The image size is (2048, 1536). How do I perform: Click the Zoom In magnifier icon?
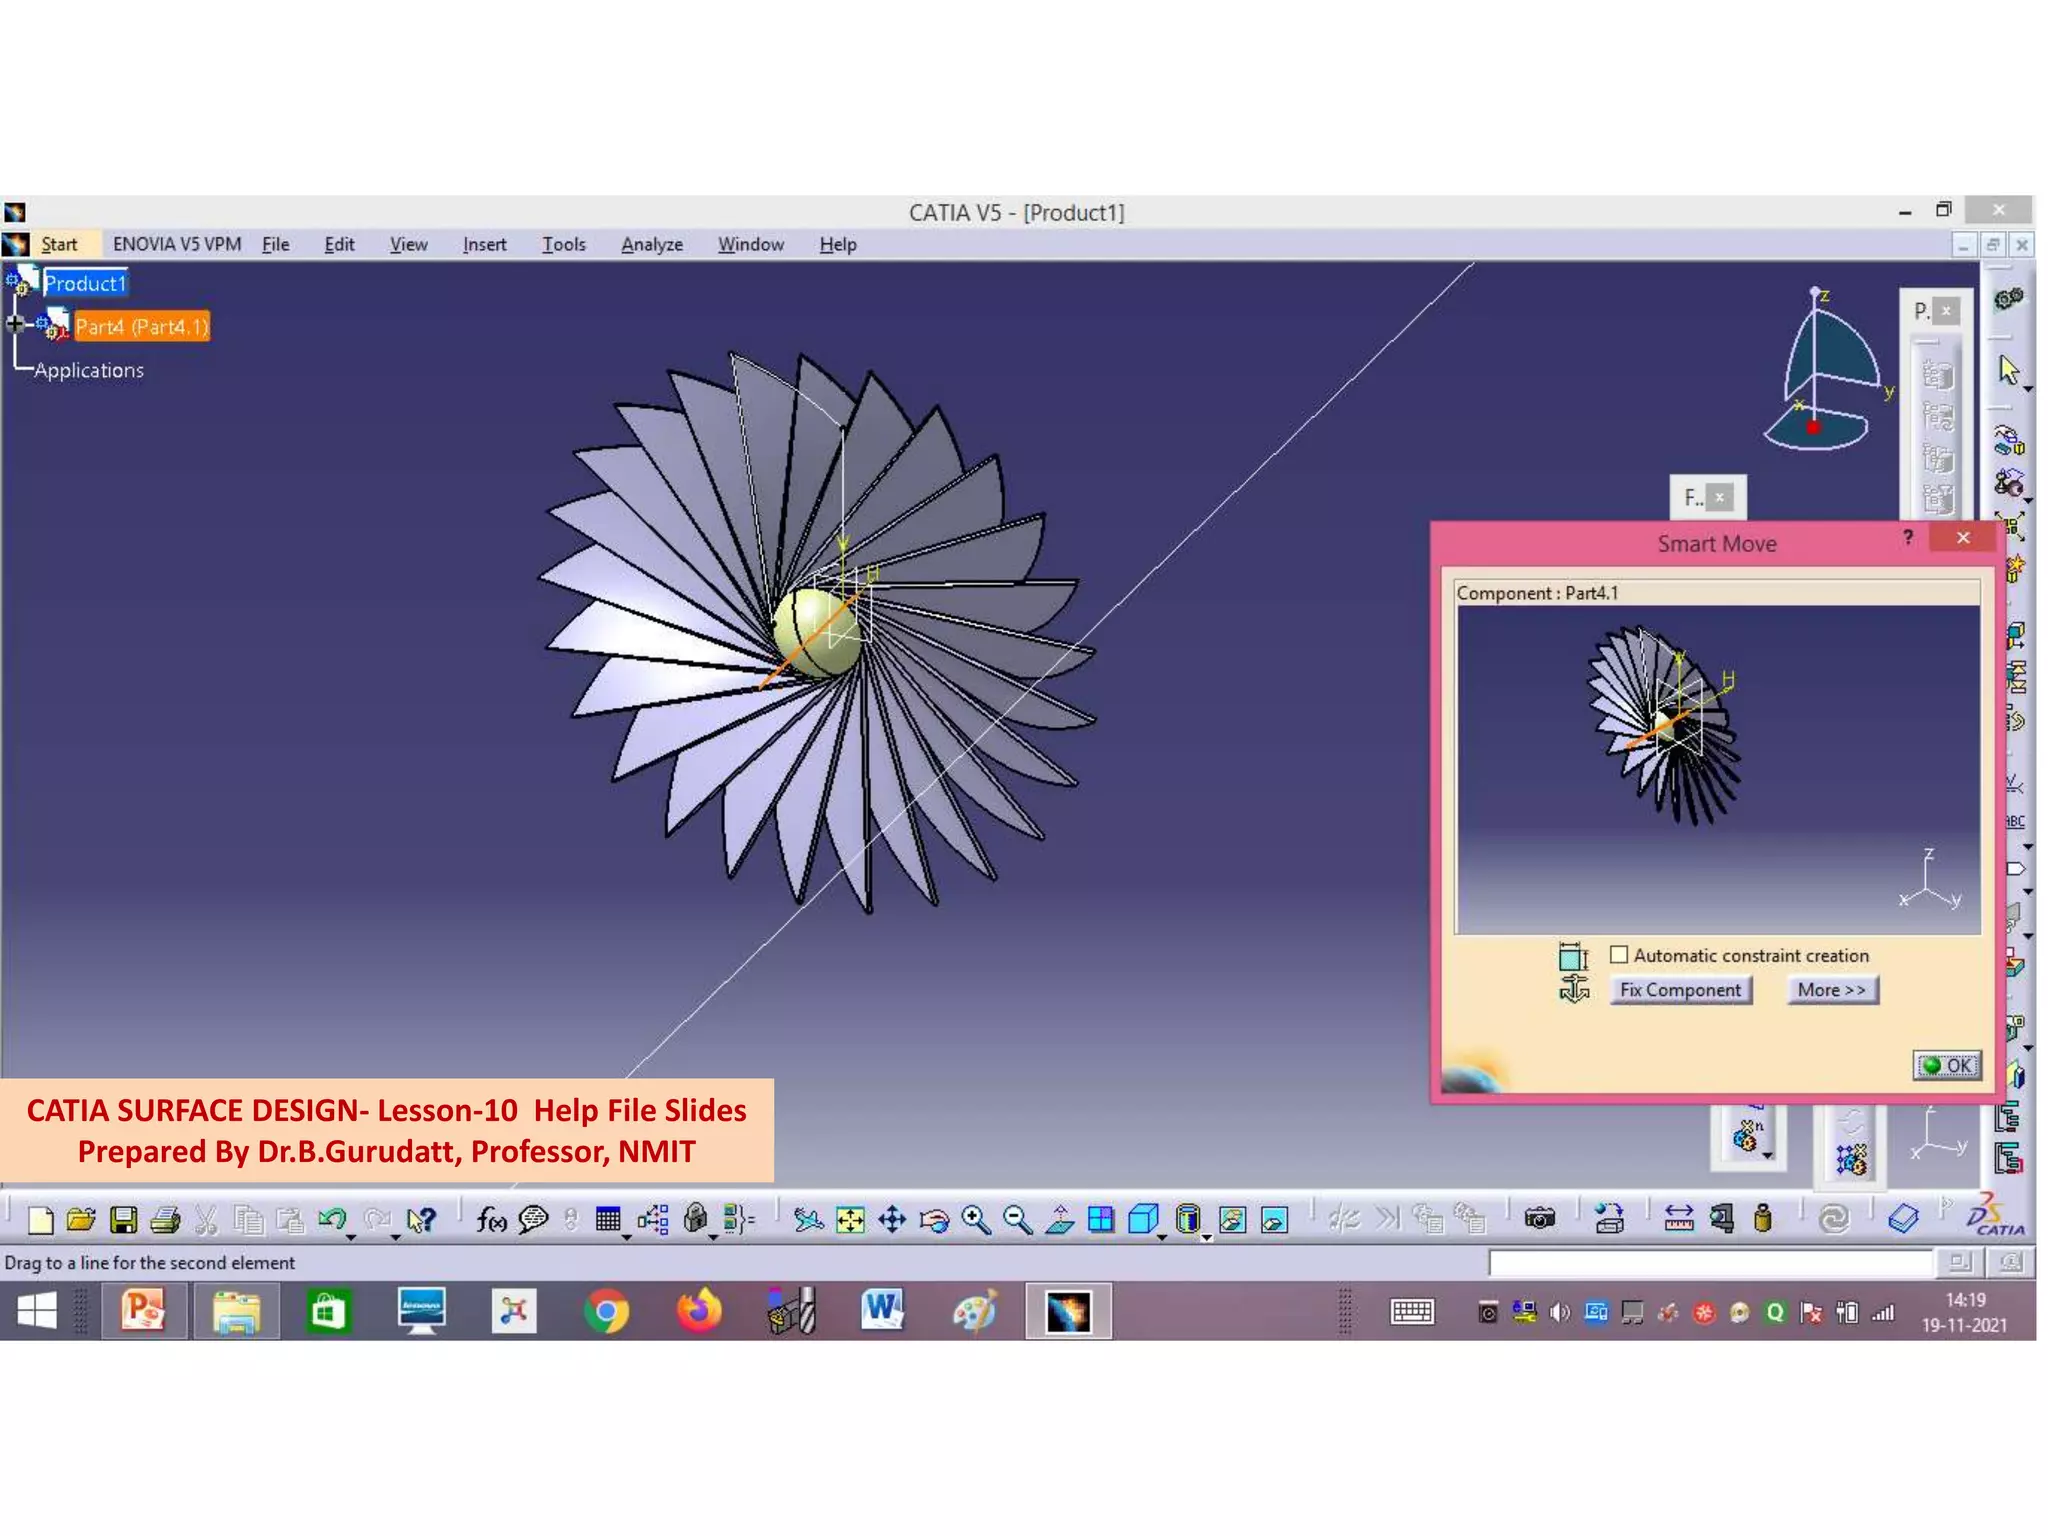(975, 1219)
